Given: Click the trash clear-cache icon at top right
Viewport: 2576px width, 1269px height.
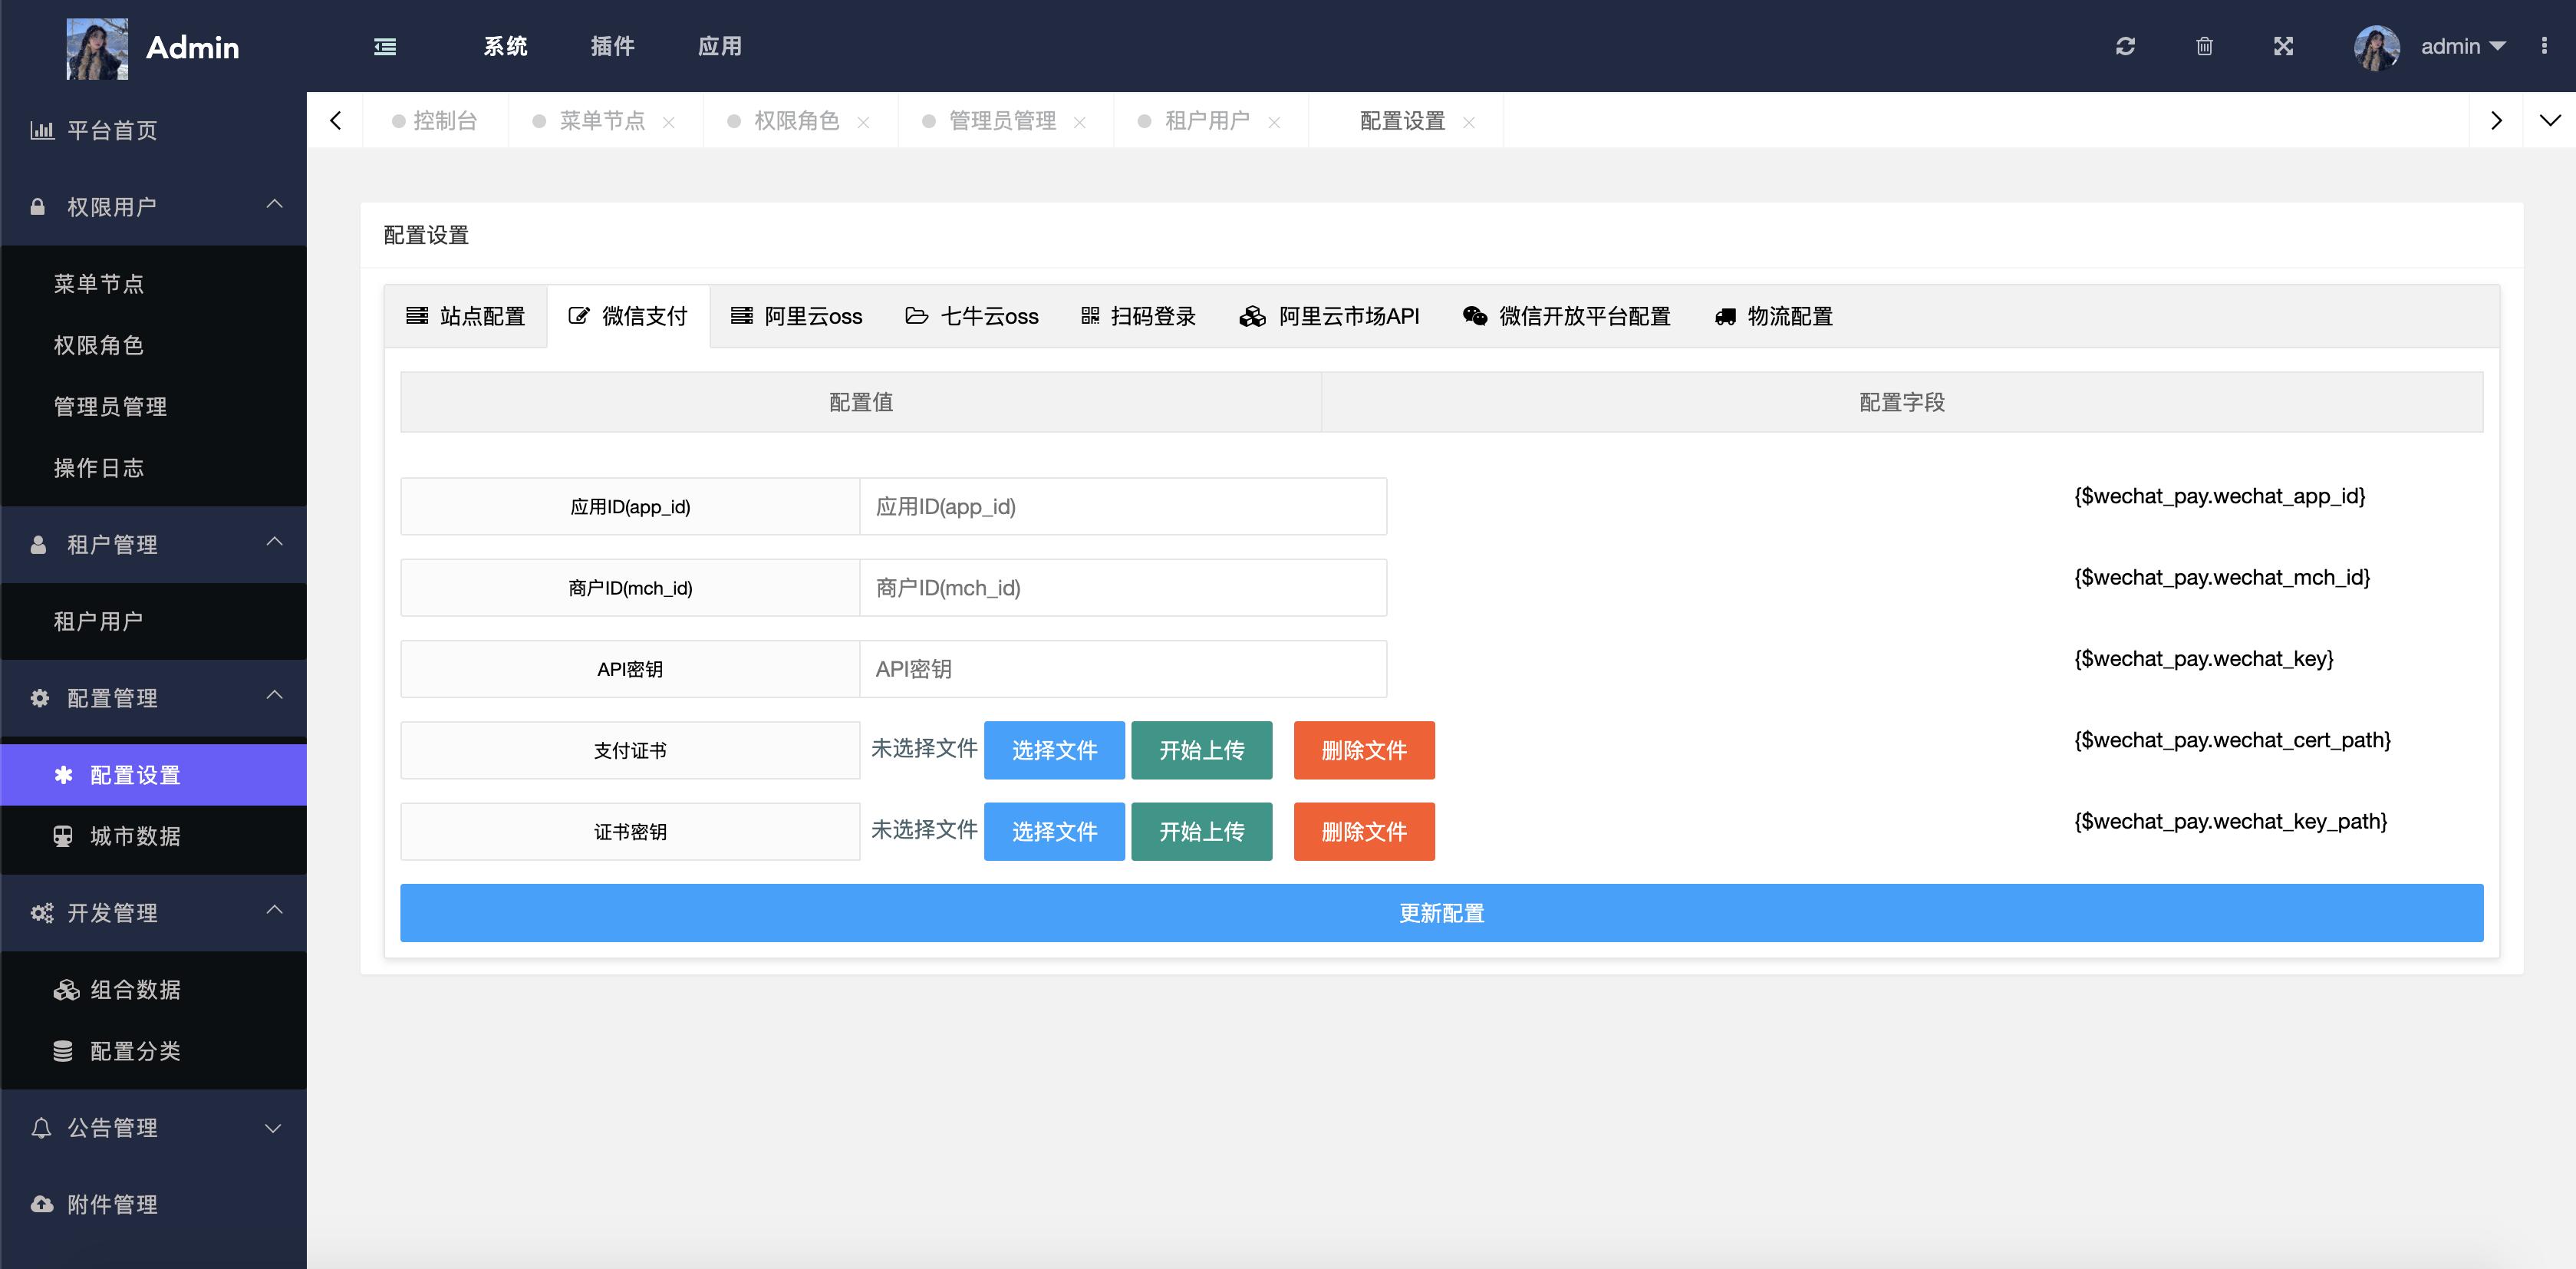Looking at the screenshot, I should tap(2204, 46).
